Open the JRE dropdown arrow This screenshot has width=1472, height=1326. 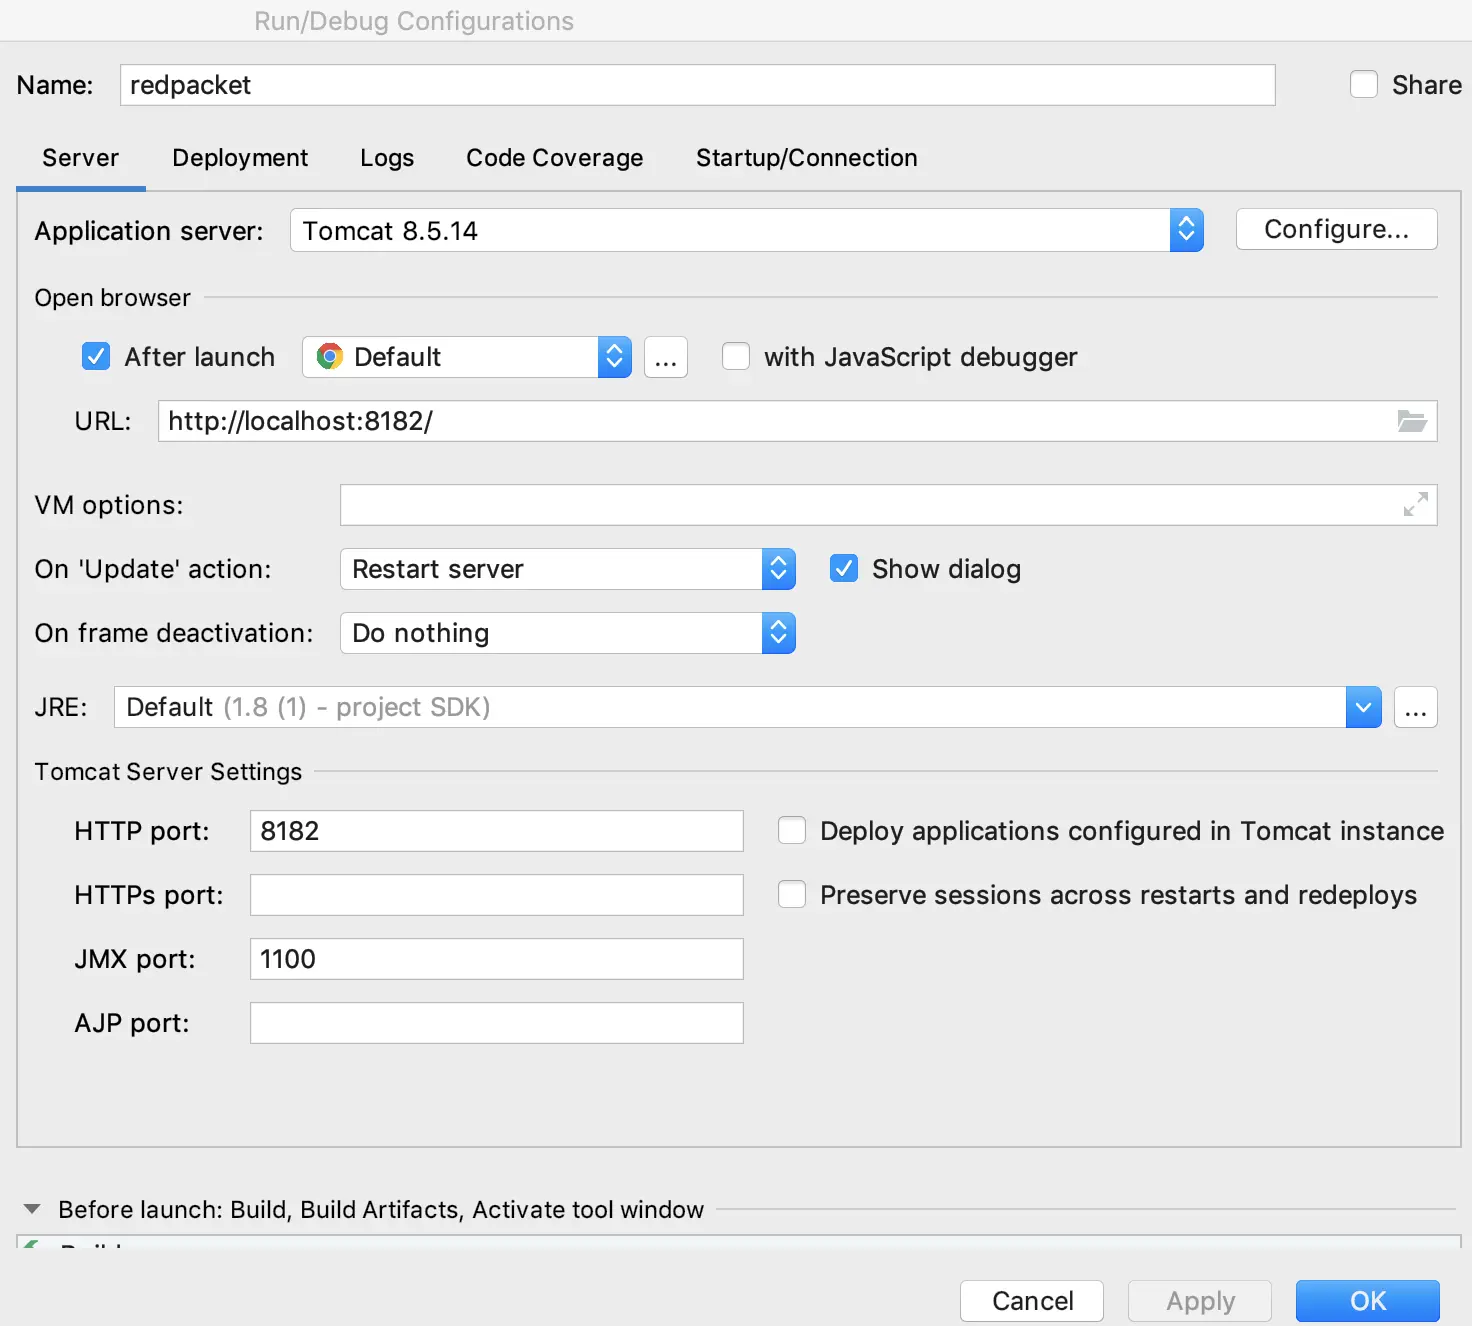pyautogui.click(x=1363, y=708)
